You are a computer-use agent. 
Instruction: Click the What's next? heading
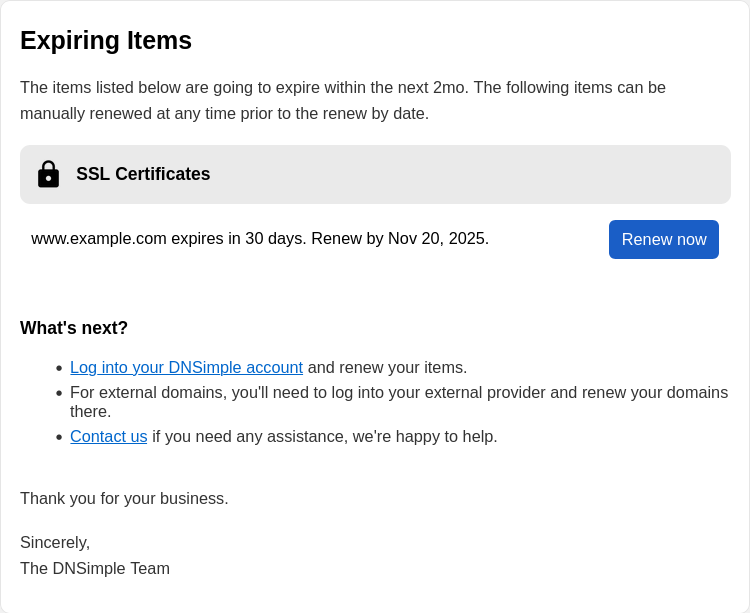pos(74,328)
